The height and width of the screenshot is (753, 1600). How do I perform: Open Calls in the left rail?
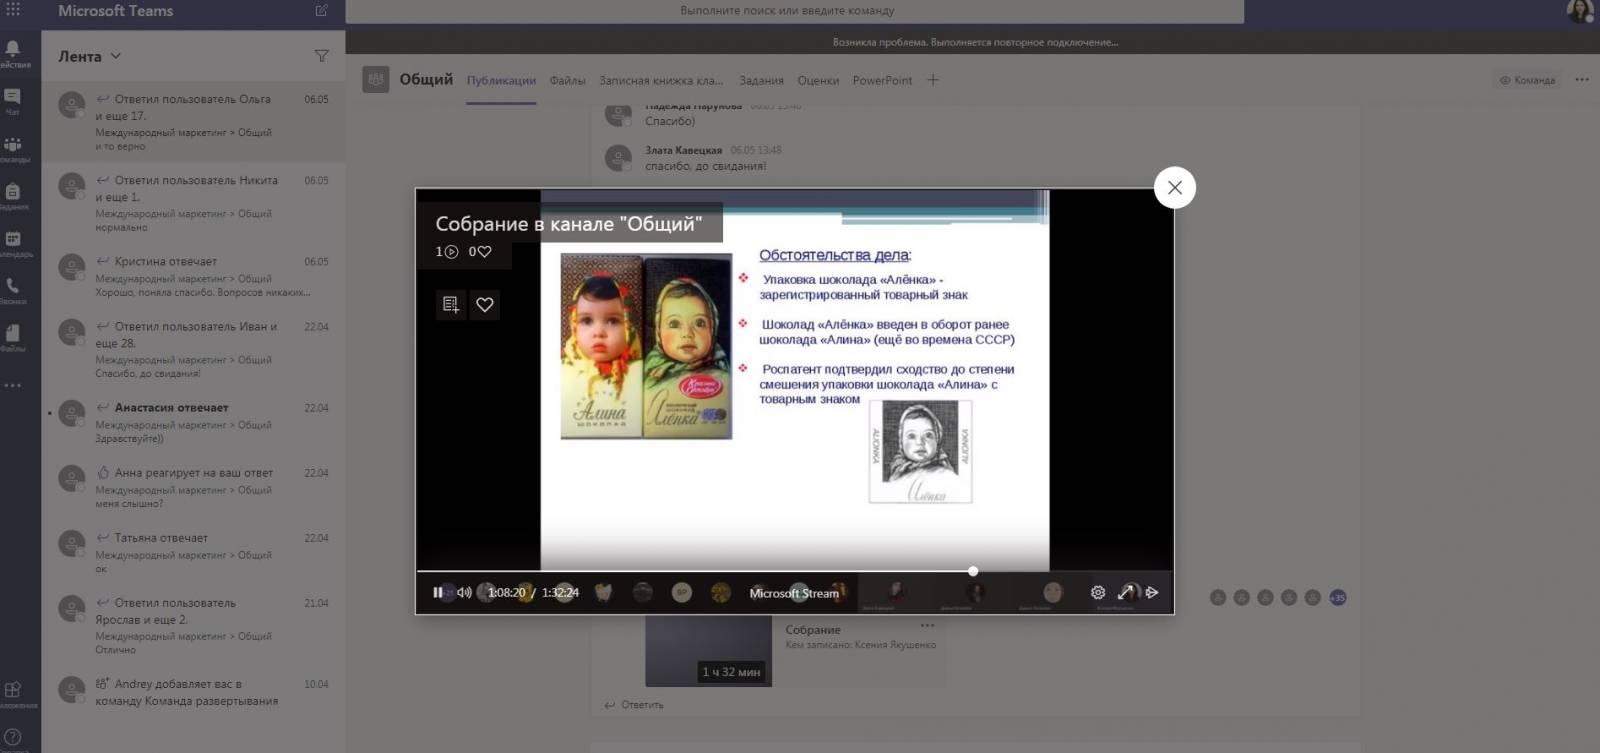13,290
